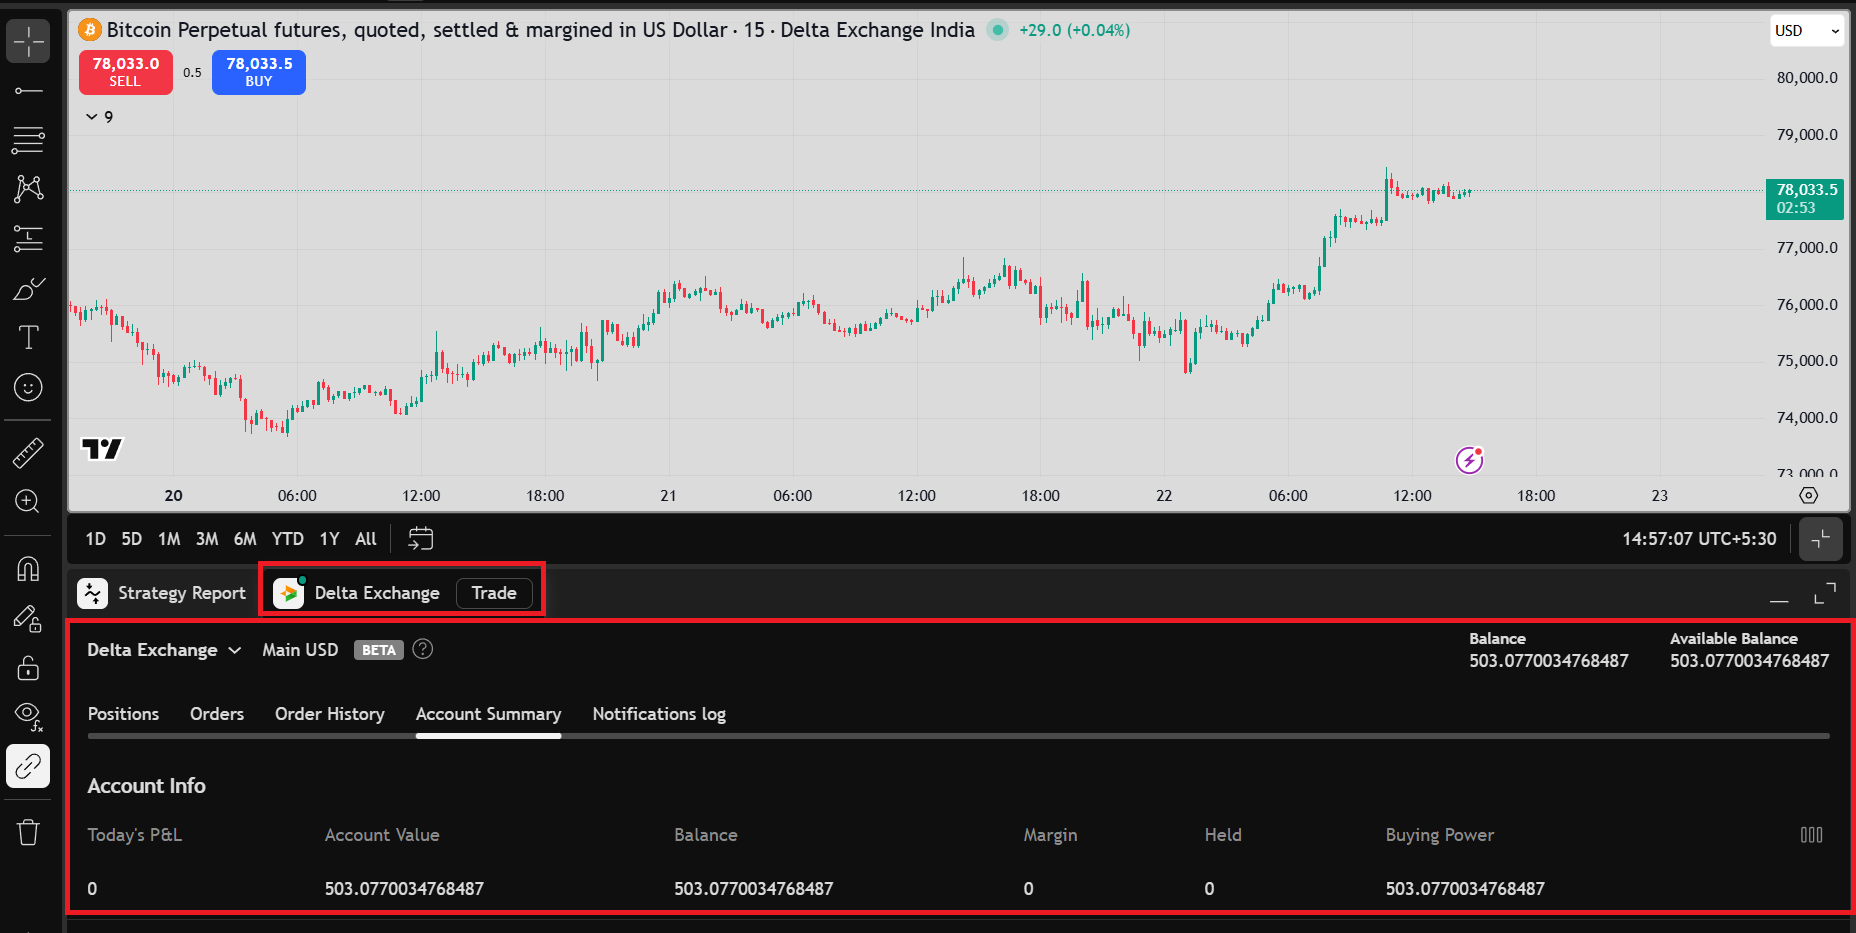The height and width of the screenshot is (933, 1856).
Task: Click the panel toggle icon beside the clock
Action: 1821,539
